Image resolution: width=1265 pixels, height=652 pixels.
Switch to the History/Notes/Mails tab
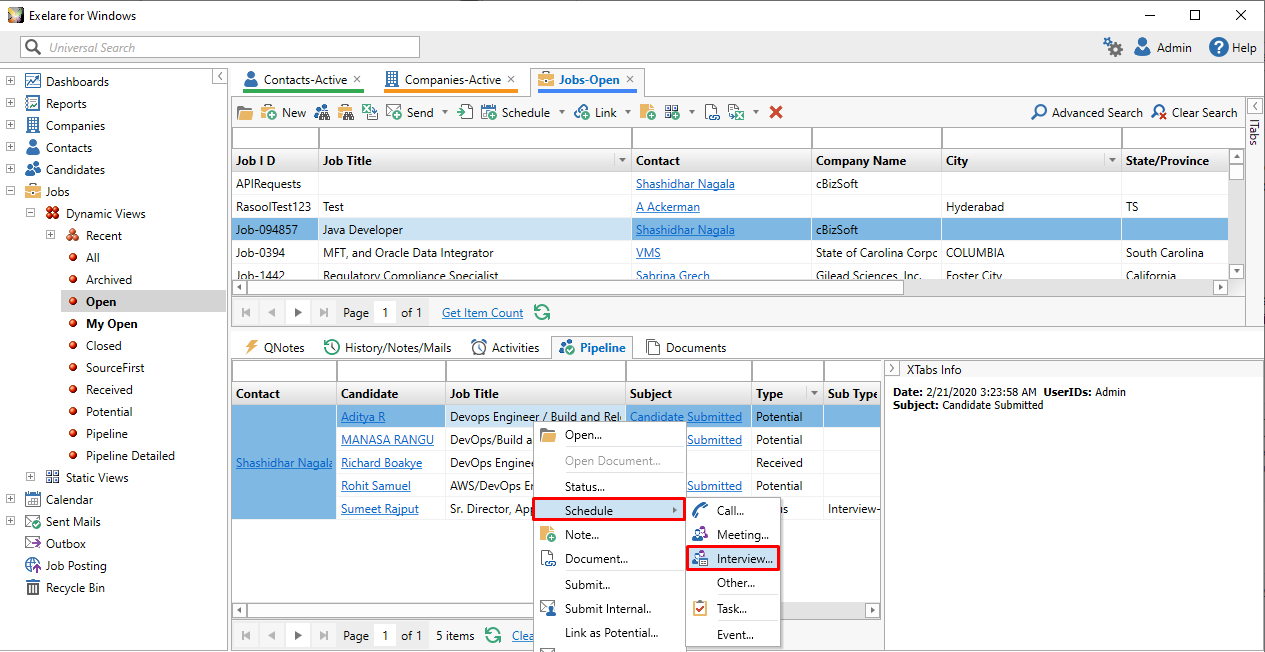coord(387,347)
